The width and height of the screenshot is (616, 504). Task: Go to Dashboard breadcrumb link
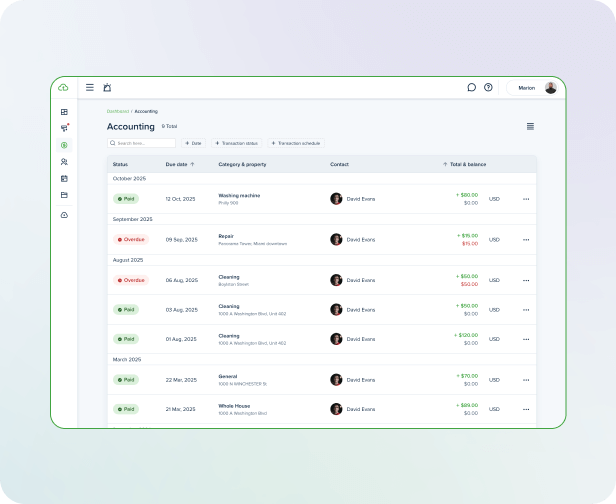pos(118,111)
